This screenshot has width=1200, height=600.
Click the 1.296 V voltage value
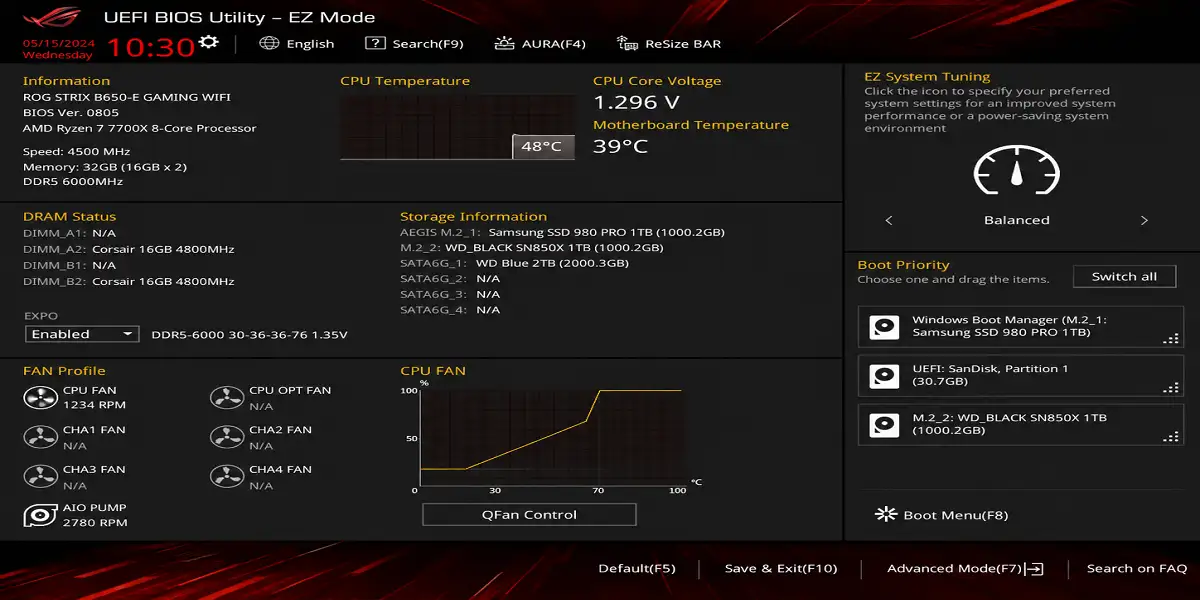636,102
